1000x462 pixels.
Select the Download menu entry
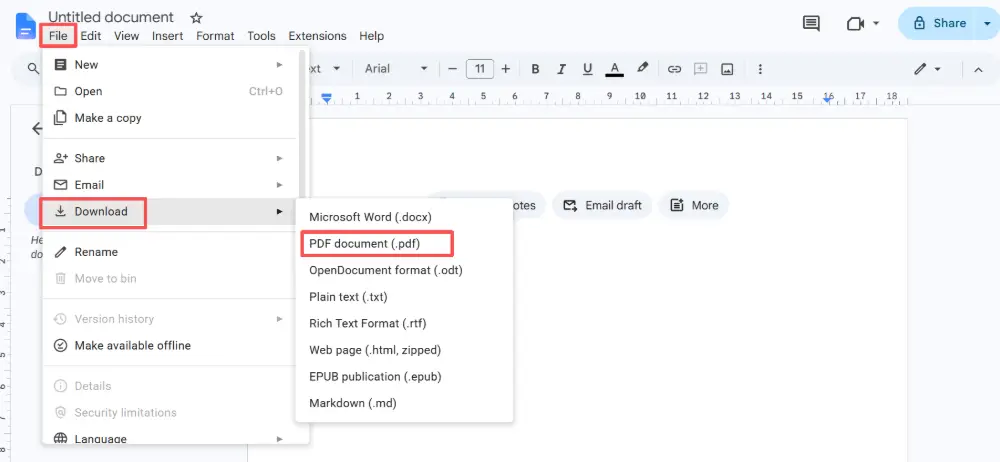pyautogui.click(x=169, y=212)
